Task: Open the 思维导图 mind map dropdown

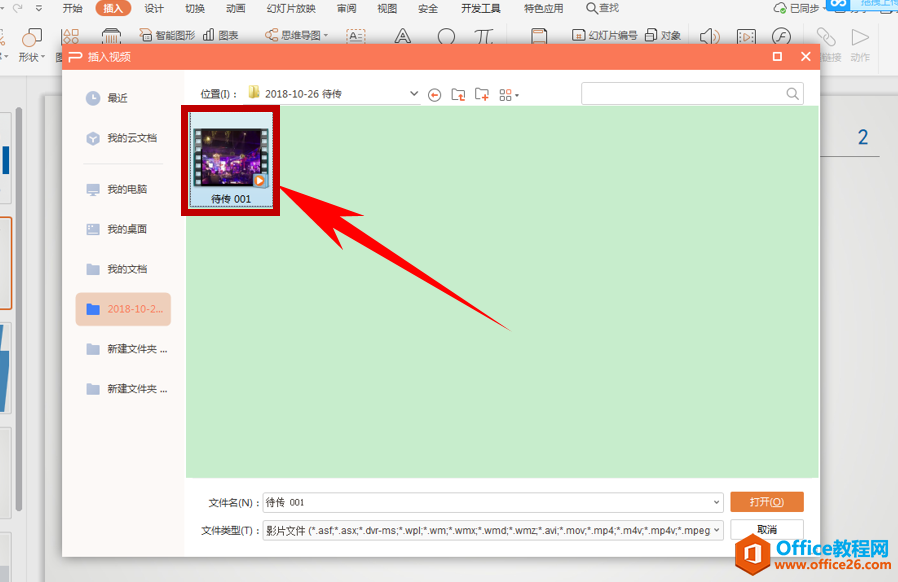Action: click(x=296, y=36)
